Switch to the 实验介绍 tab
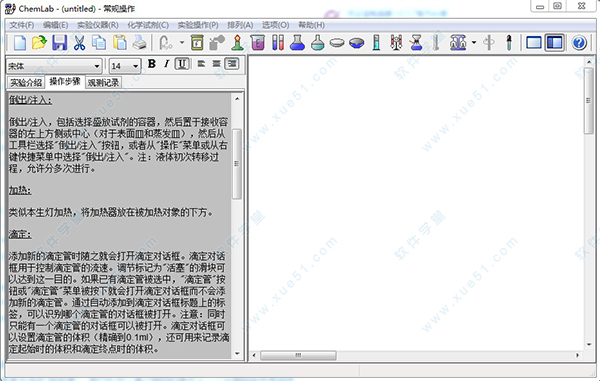Image resolution: width=600 pixels, height=381 pixels. coord(26,83)
